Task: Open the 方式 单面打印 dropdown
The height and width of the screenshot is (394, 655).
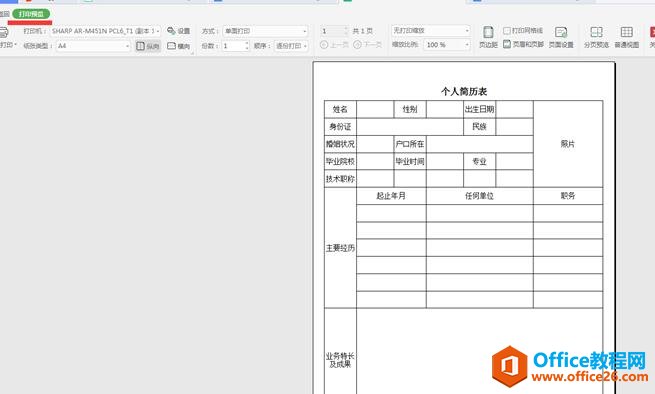Action: [x=266, y=31]
